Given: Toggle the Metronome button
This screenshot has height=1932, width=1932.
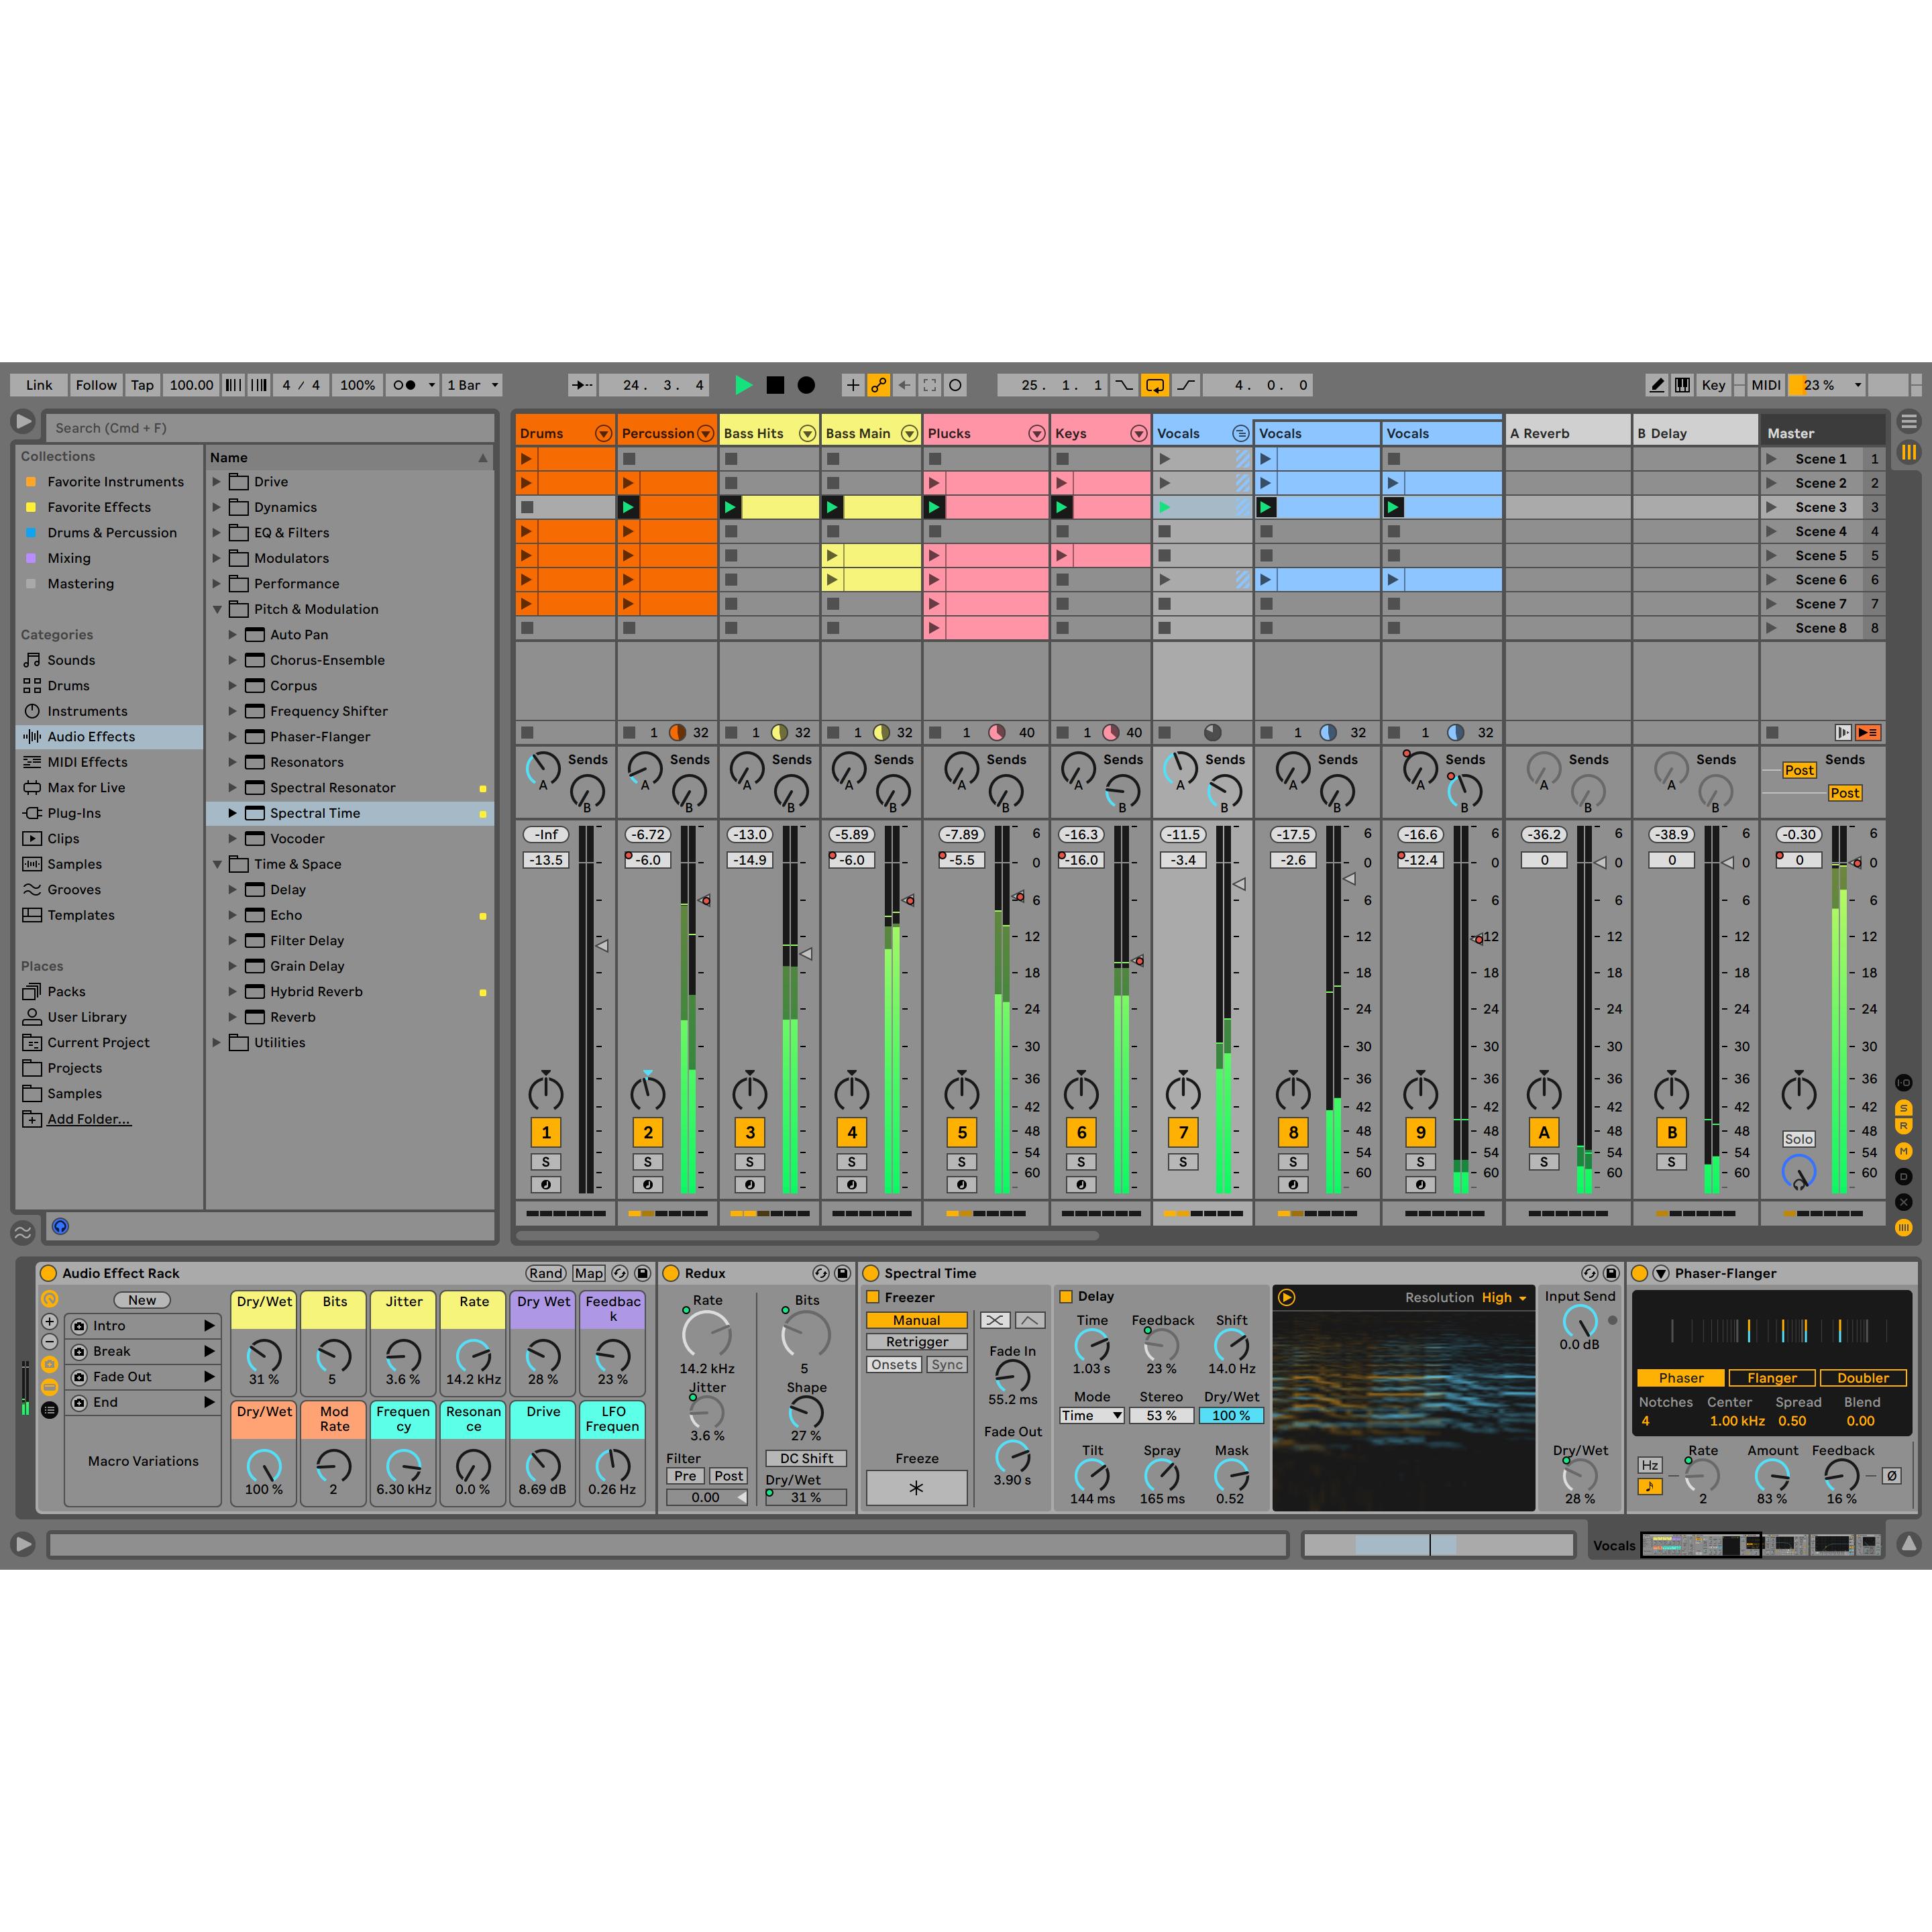Looking at the screenshot, I should coord(405,385).
